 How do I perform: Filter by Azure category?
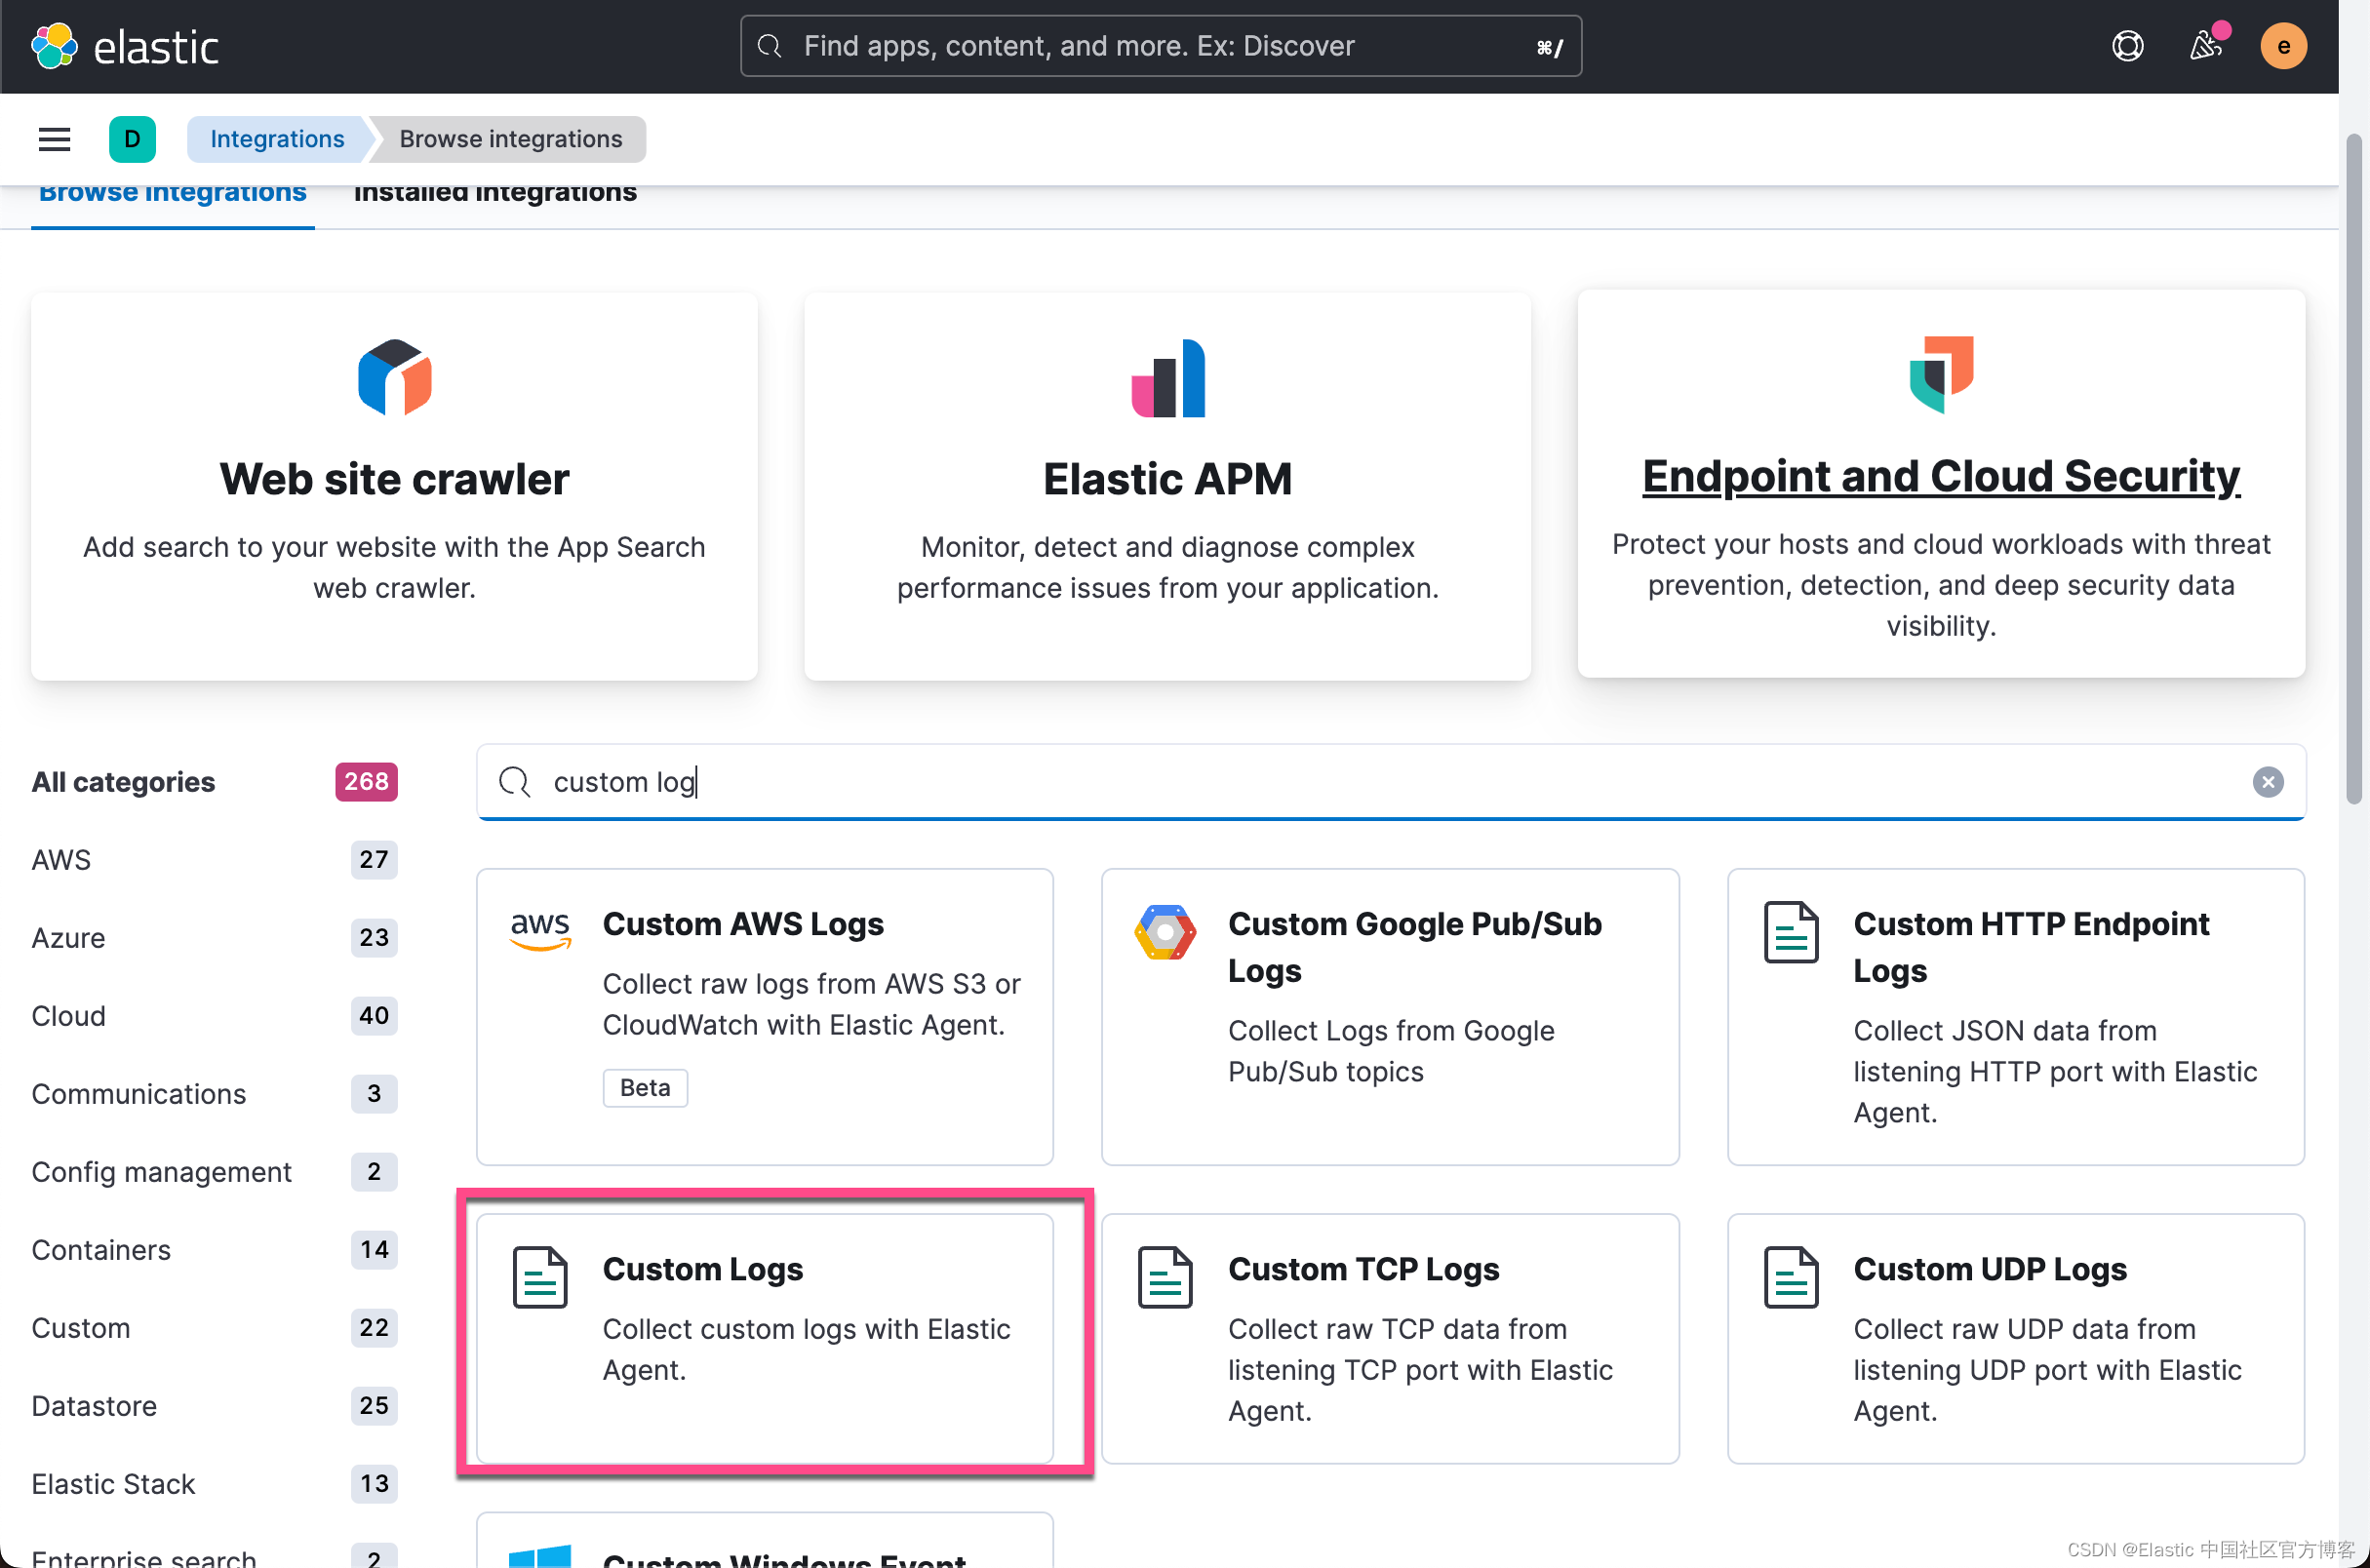point(214,938)
